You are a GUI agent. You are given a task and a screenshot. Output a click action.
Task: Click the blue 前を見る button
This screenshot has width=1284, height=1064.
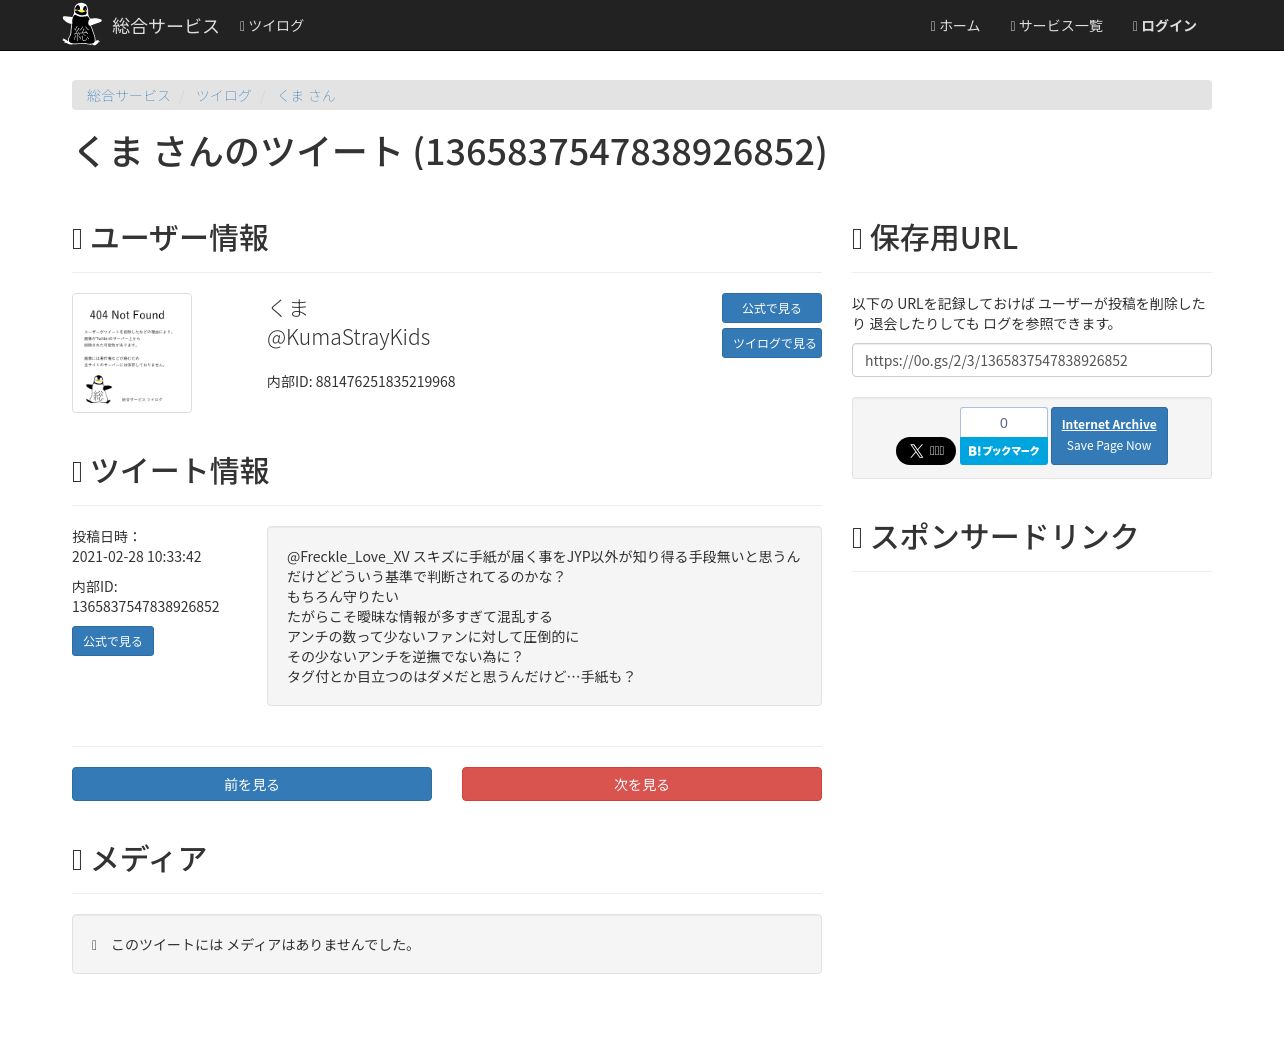252,784
